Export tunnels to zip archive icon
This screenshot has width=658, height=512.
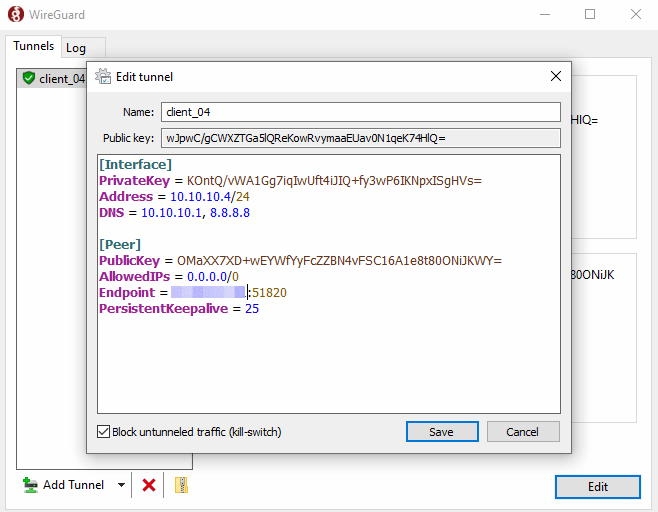[181, 485]
